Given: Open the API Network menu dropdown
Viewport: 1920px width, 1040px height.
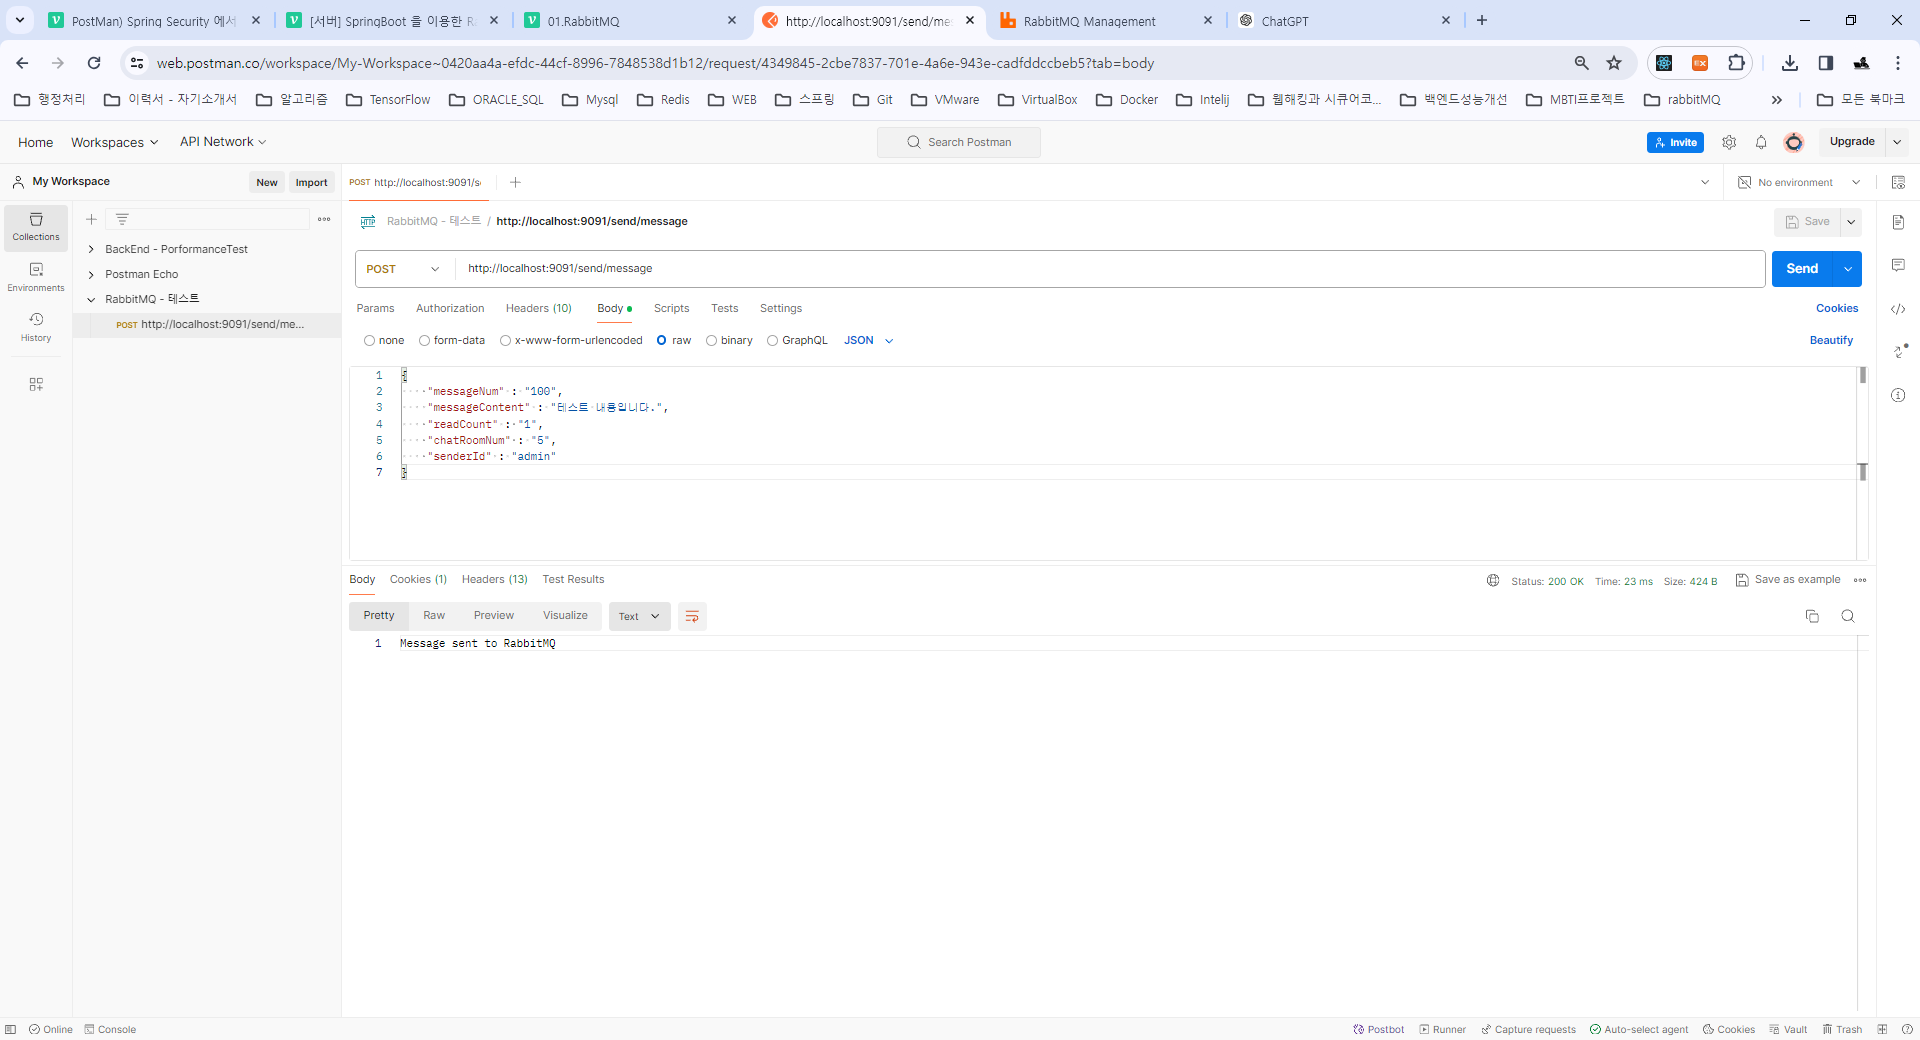Looking at the screenshot, I should pyautogui.click(x=223, y=142).
